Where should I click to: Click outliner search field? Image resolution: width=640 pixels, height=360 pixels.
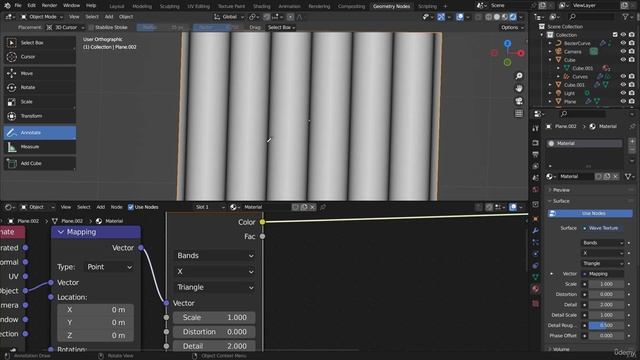tap(592, 17)
